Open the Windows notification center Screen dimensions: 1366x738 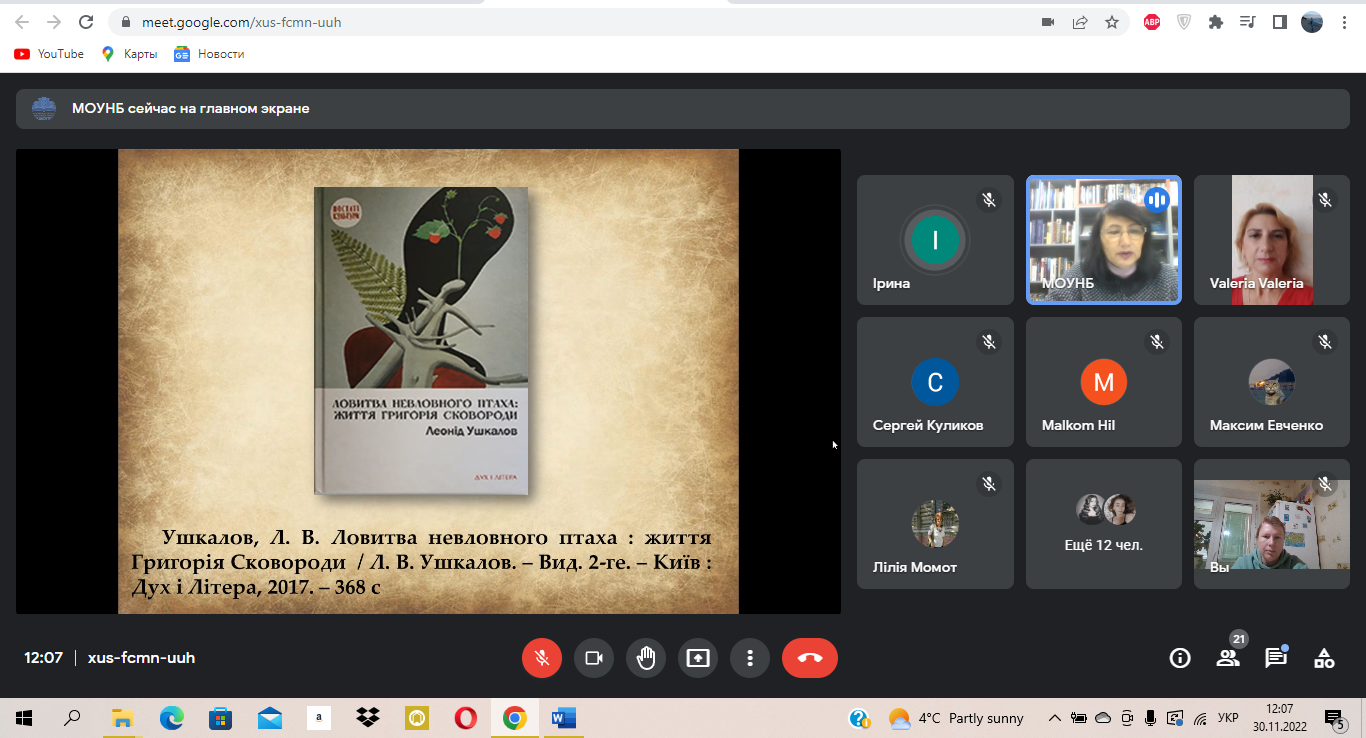coord(1334,718)
